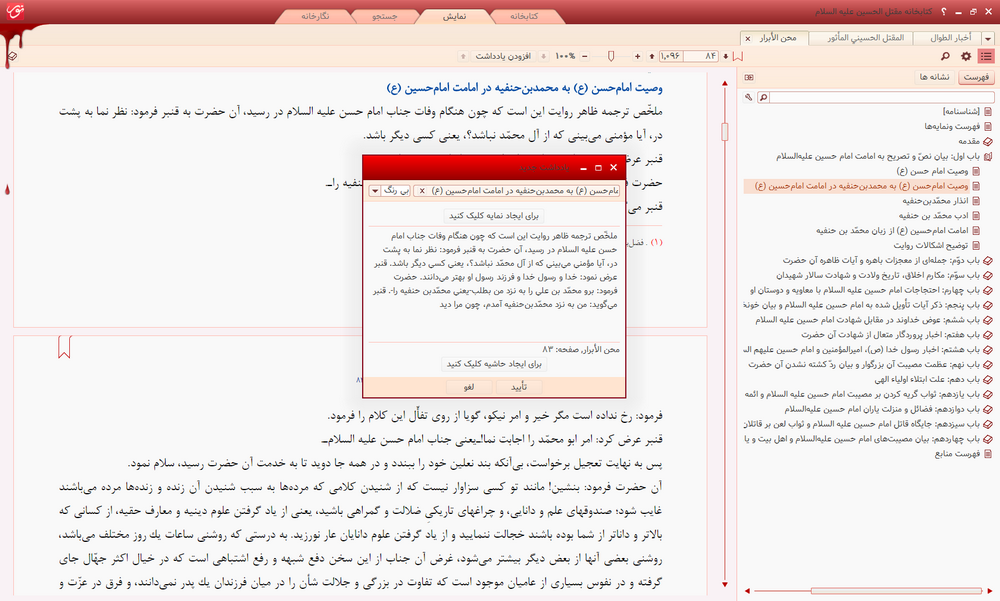Open the settings gear in the book toolbar

pos(966,56)
